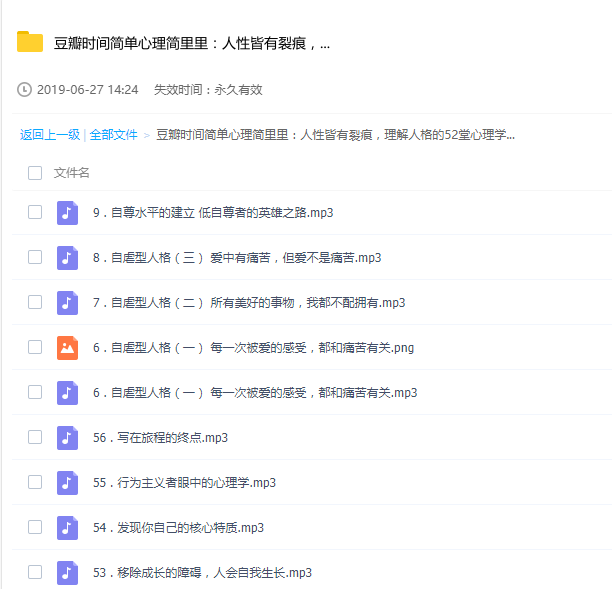Viewport: 612px width, 589px height.
Task: Click the audio icon of 7．自虐型人格（二）
Action: (x=67, y=303)
